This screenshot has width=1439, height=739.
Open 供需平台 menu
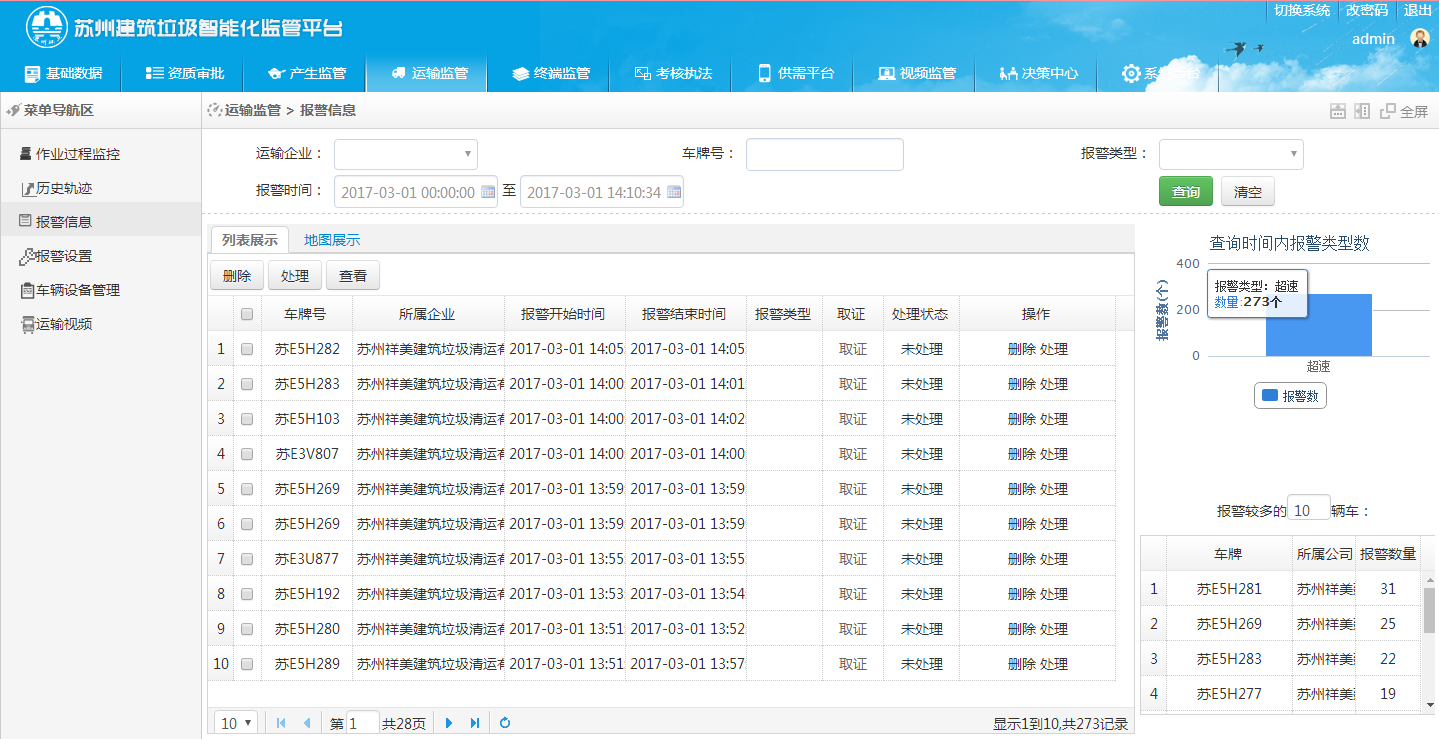tap(795, 73)
